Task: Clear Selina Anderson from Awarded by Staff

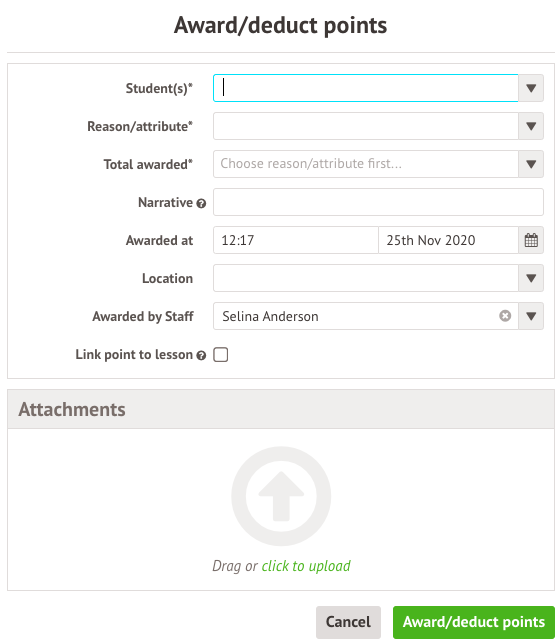Action: 505,316
